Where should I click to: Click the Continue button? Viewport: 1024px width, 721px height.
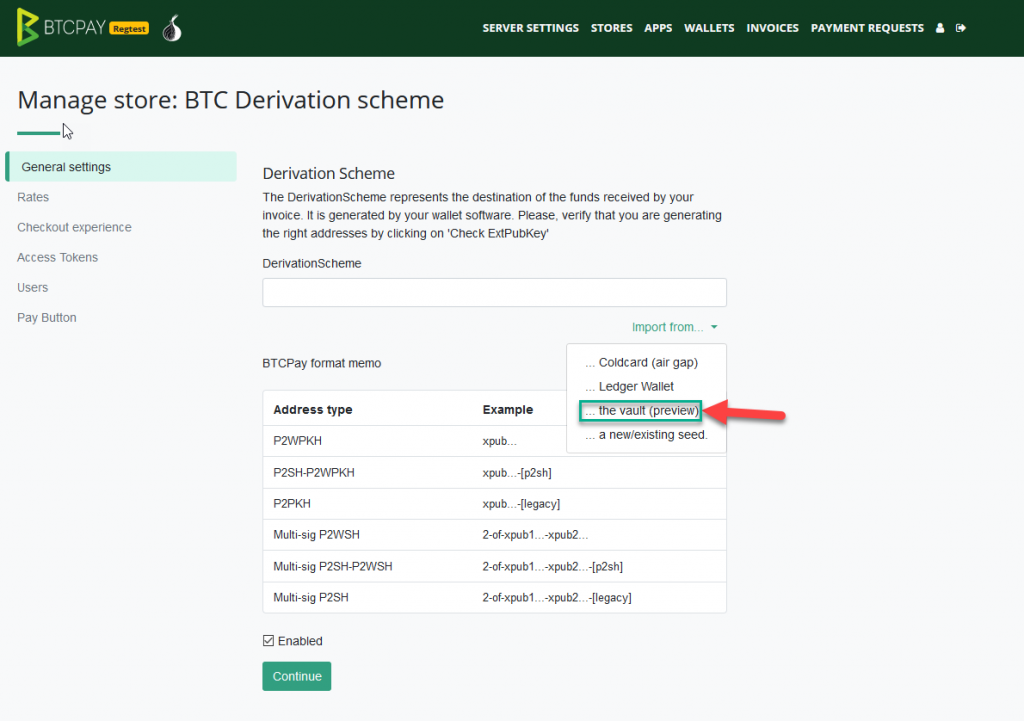[x=296, y=676]
